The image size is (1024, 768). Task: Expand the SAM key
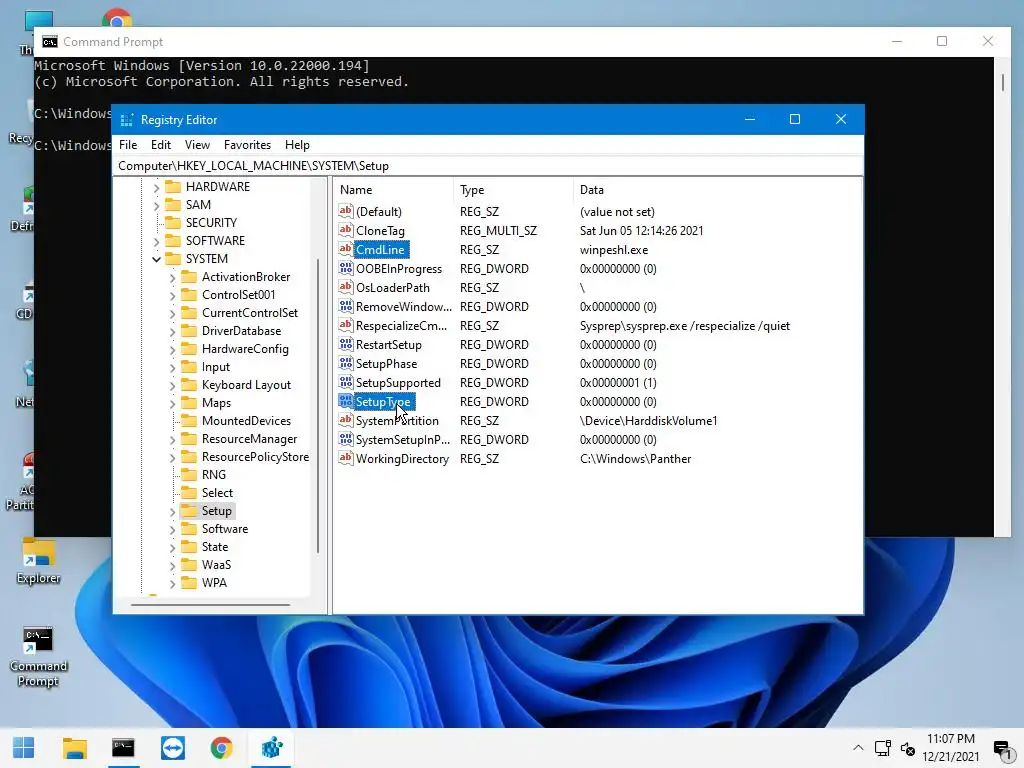pos(156,206)
